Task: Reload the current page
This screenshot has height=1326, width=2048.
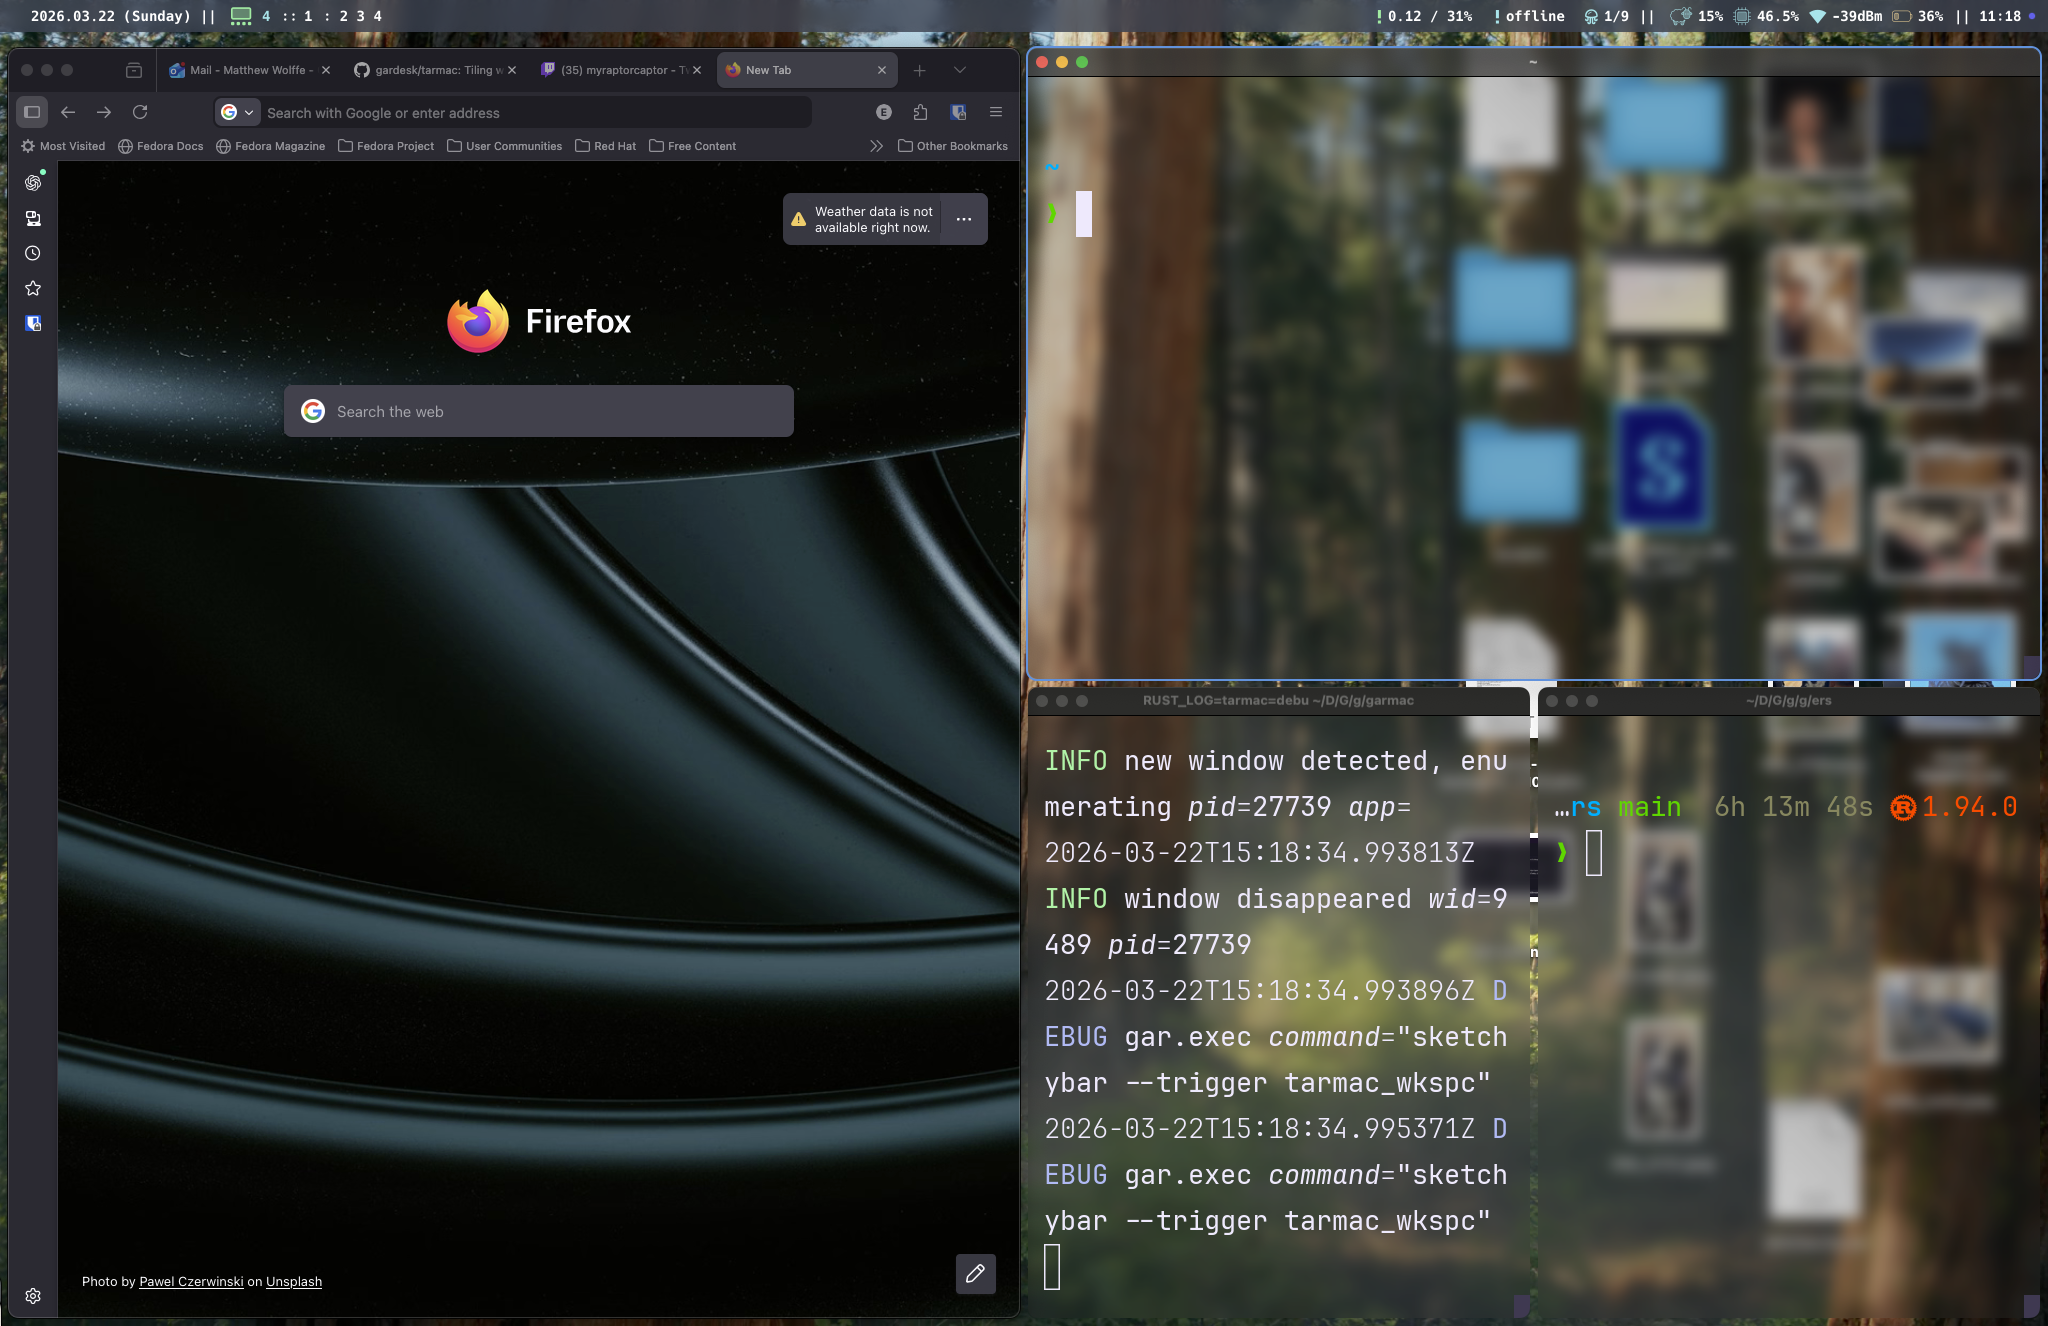Action: [140, 112]
